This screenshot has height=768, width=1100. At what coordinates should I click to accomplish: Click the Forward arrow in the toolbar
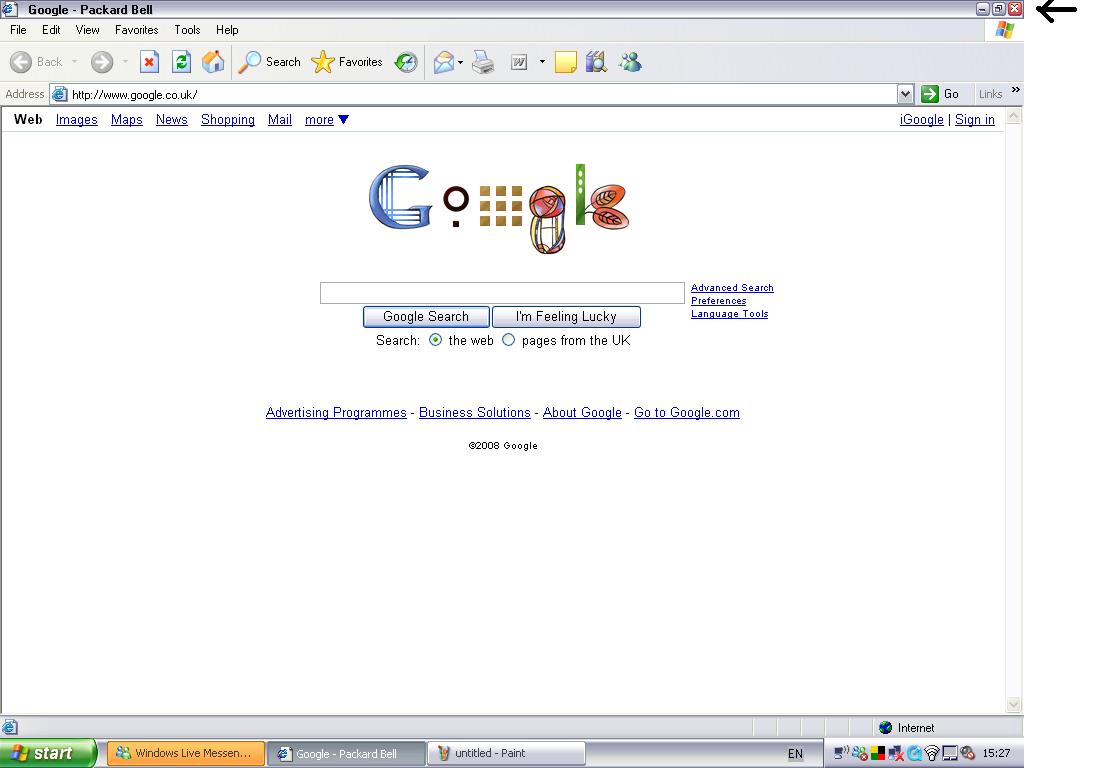point(102,62)
